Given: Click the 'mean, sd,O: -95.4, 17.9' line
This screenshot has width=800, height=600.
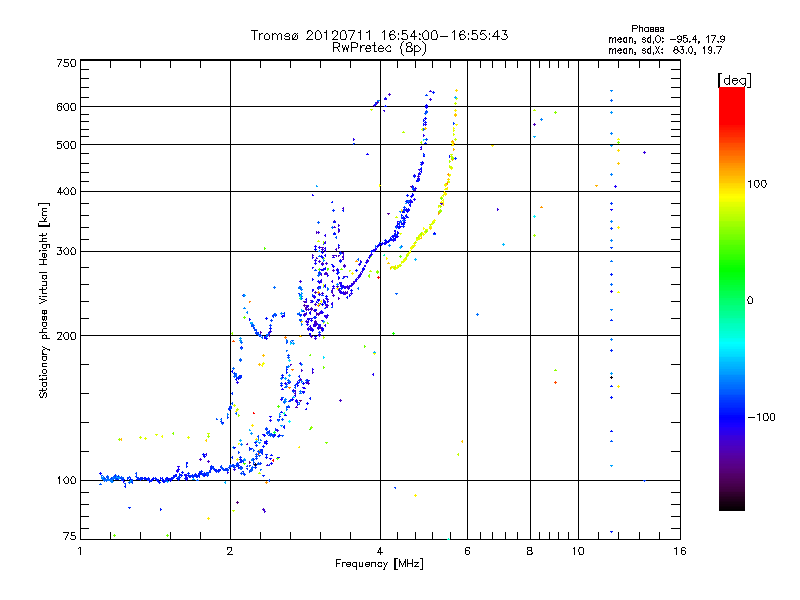Looking at the screenshot, I should pos(666,39).
